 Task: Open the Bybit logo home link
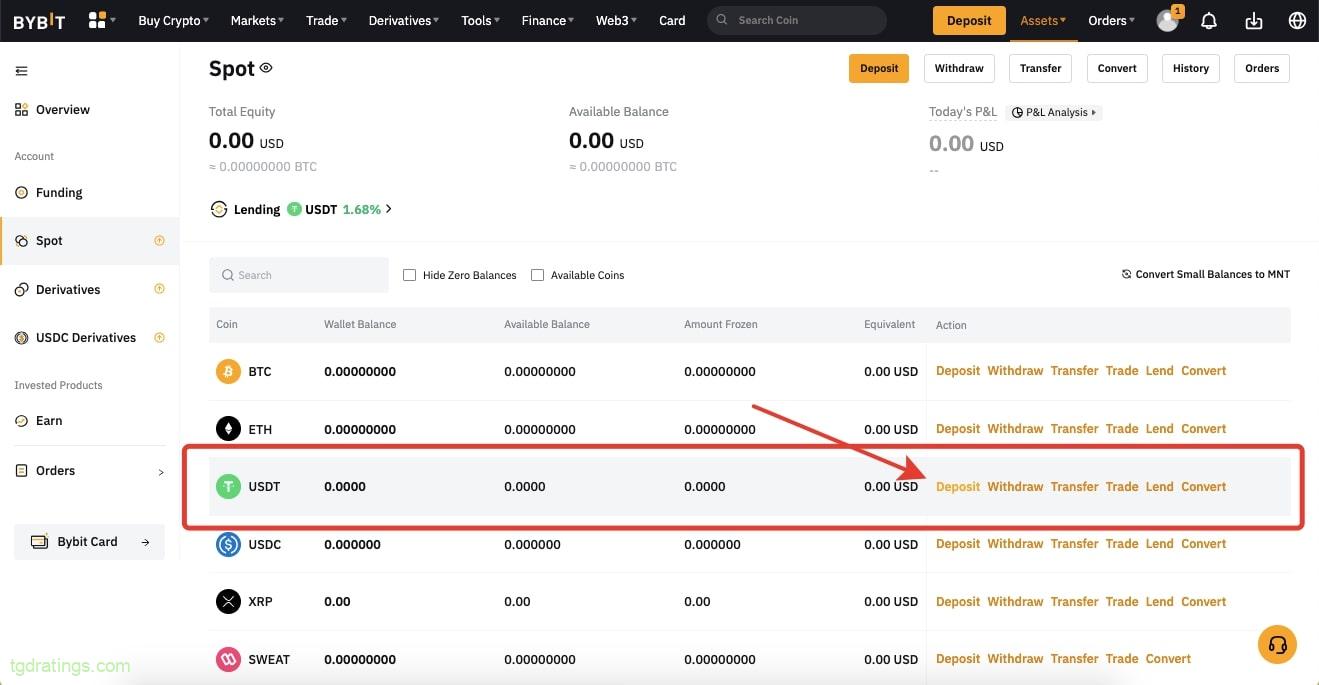tap(39, 20)
